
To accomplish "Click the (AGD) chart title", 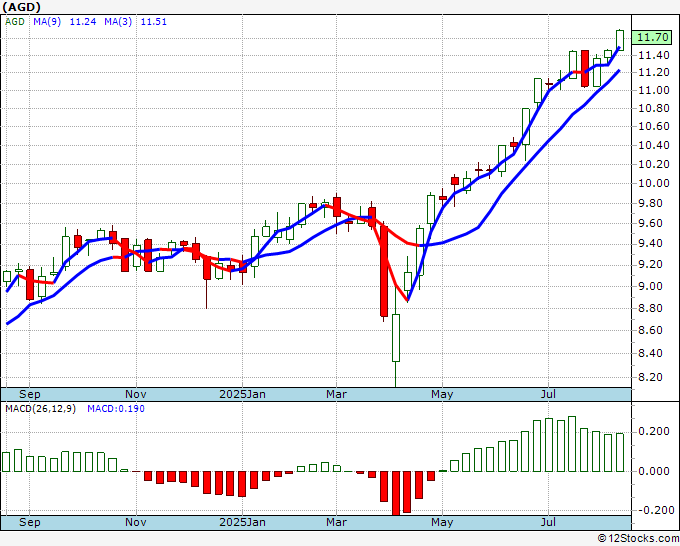I will 21,7.
